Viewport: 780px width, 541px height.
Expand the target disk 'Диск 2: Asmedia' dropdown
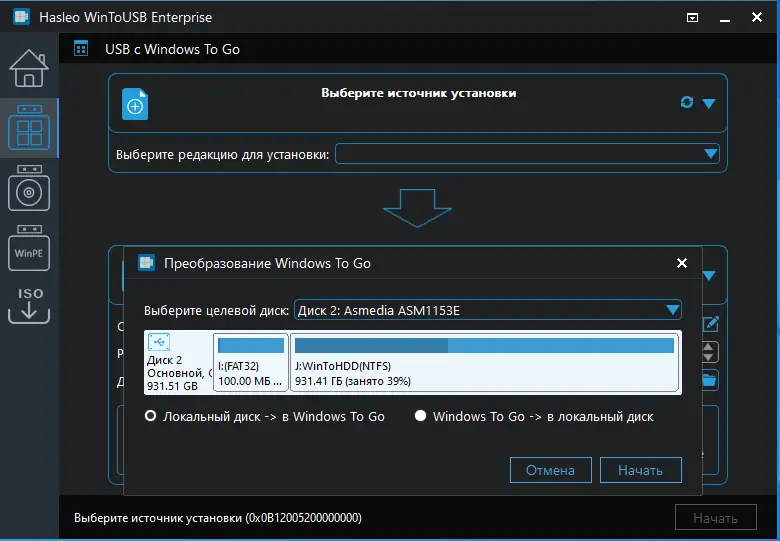click(x=673, y=310)
